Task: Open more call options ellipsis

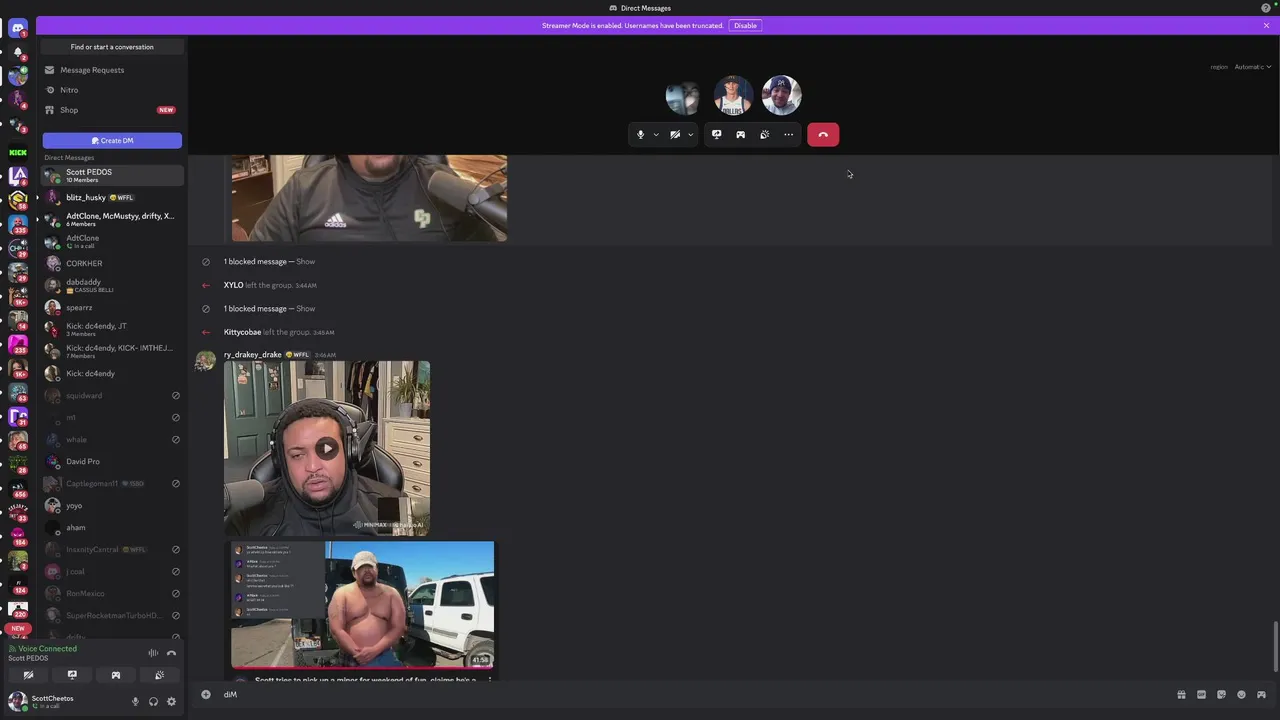Action: (789, 134)
